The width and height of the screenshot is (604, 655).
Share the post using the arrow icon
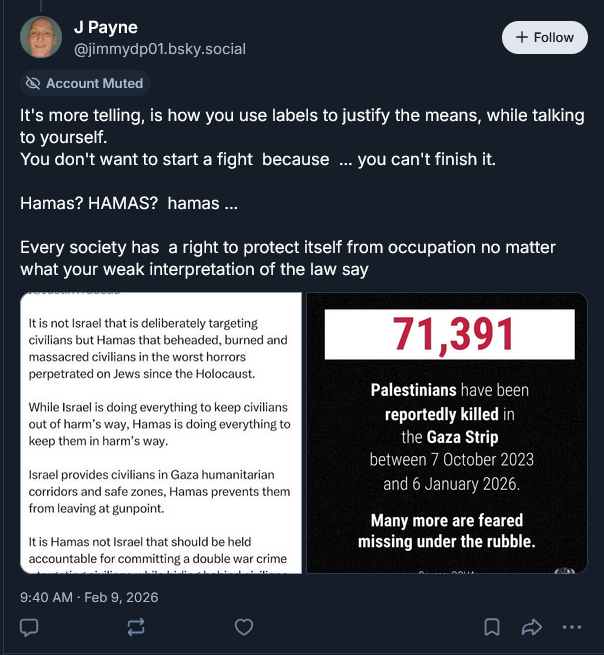(531, 627)
